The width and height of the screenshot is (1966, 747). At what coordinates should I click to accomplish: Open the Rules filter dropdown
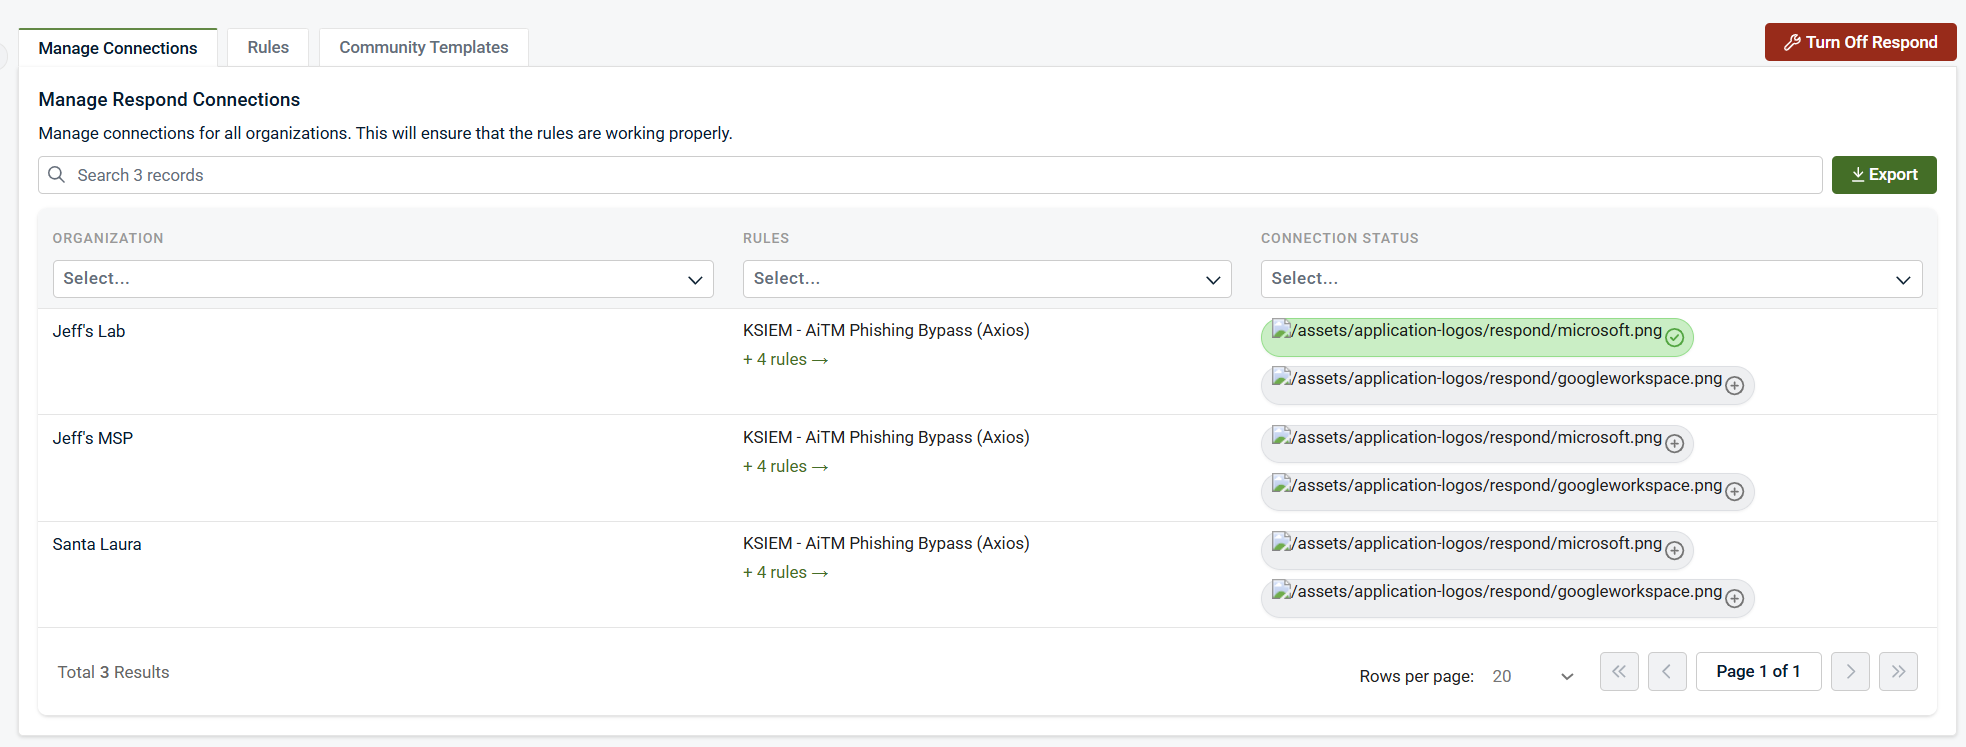[986, 279]
